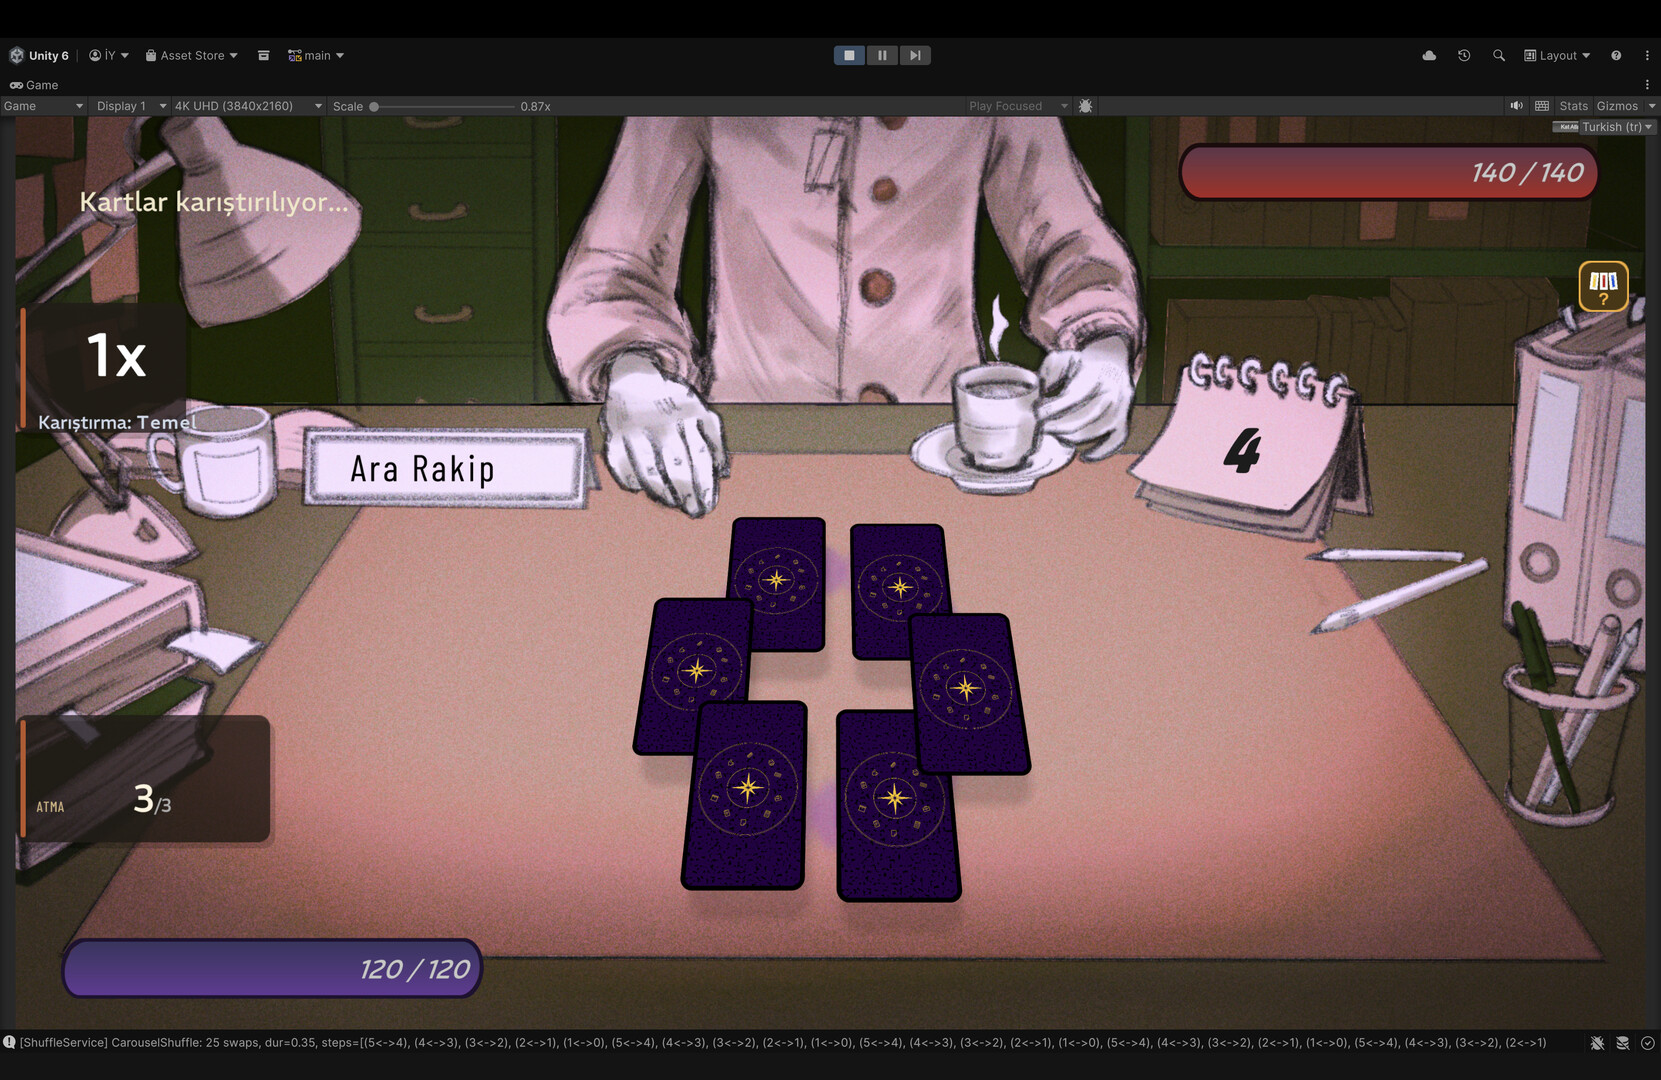Open the Game tab three-dot options menu
The image size is (1661, 1080).
[1647, 85]
